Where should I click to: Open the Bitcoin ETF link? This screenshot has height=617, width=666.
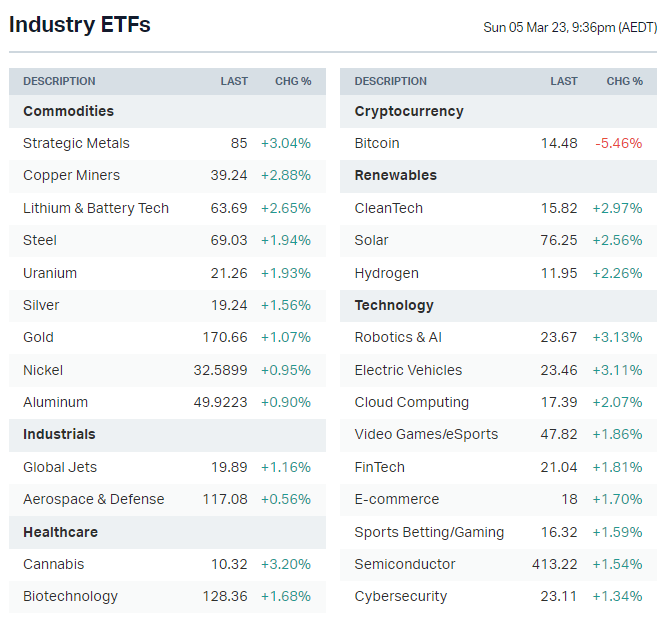(377, 143)
